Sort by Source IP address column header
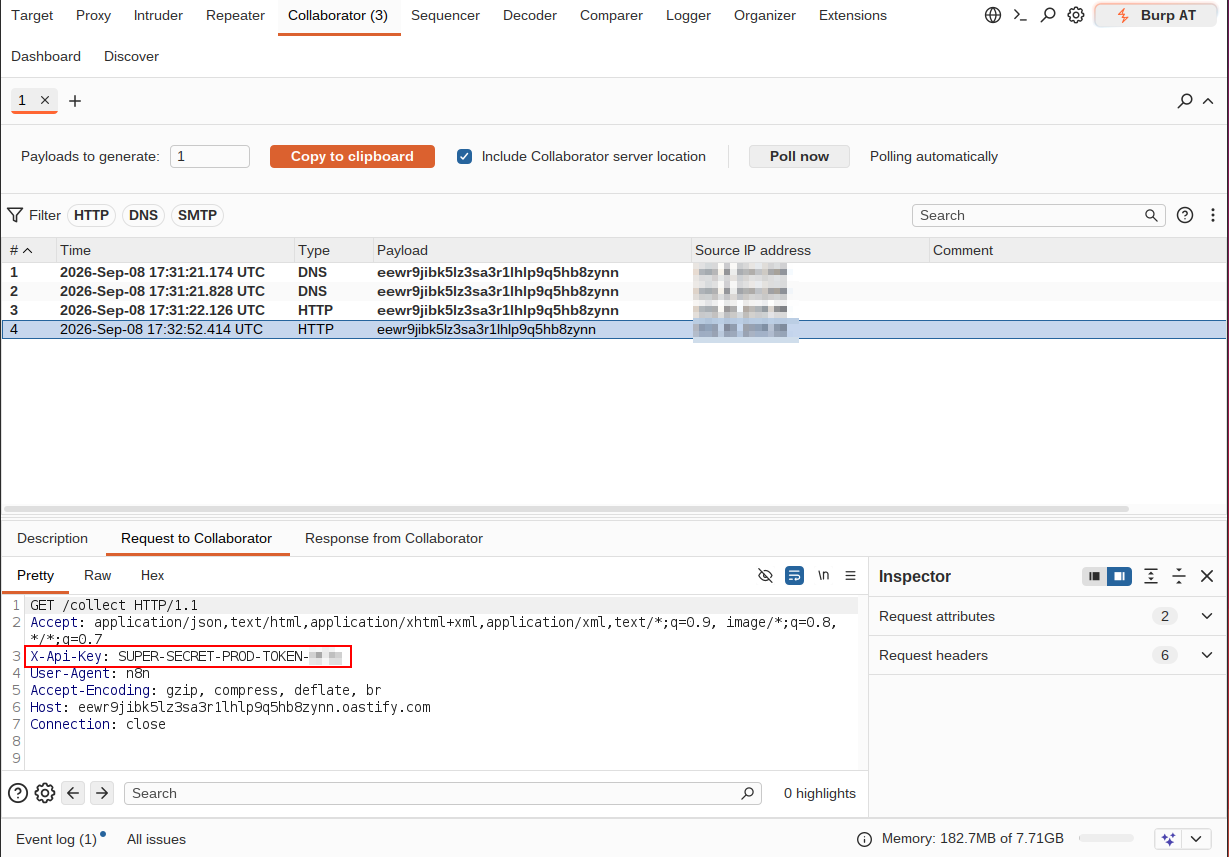This screenshot has width=1229, height=857. [x=810, y=250]
